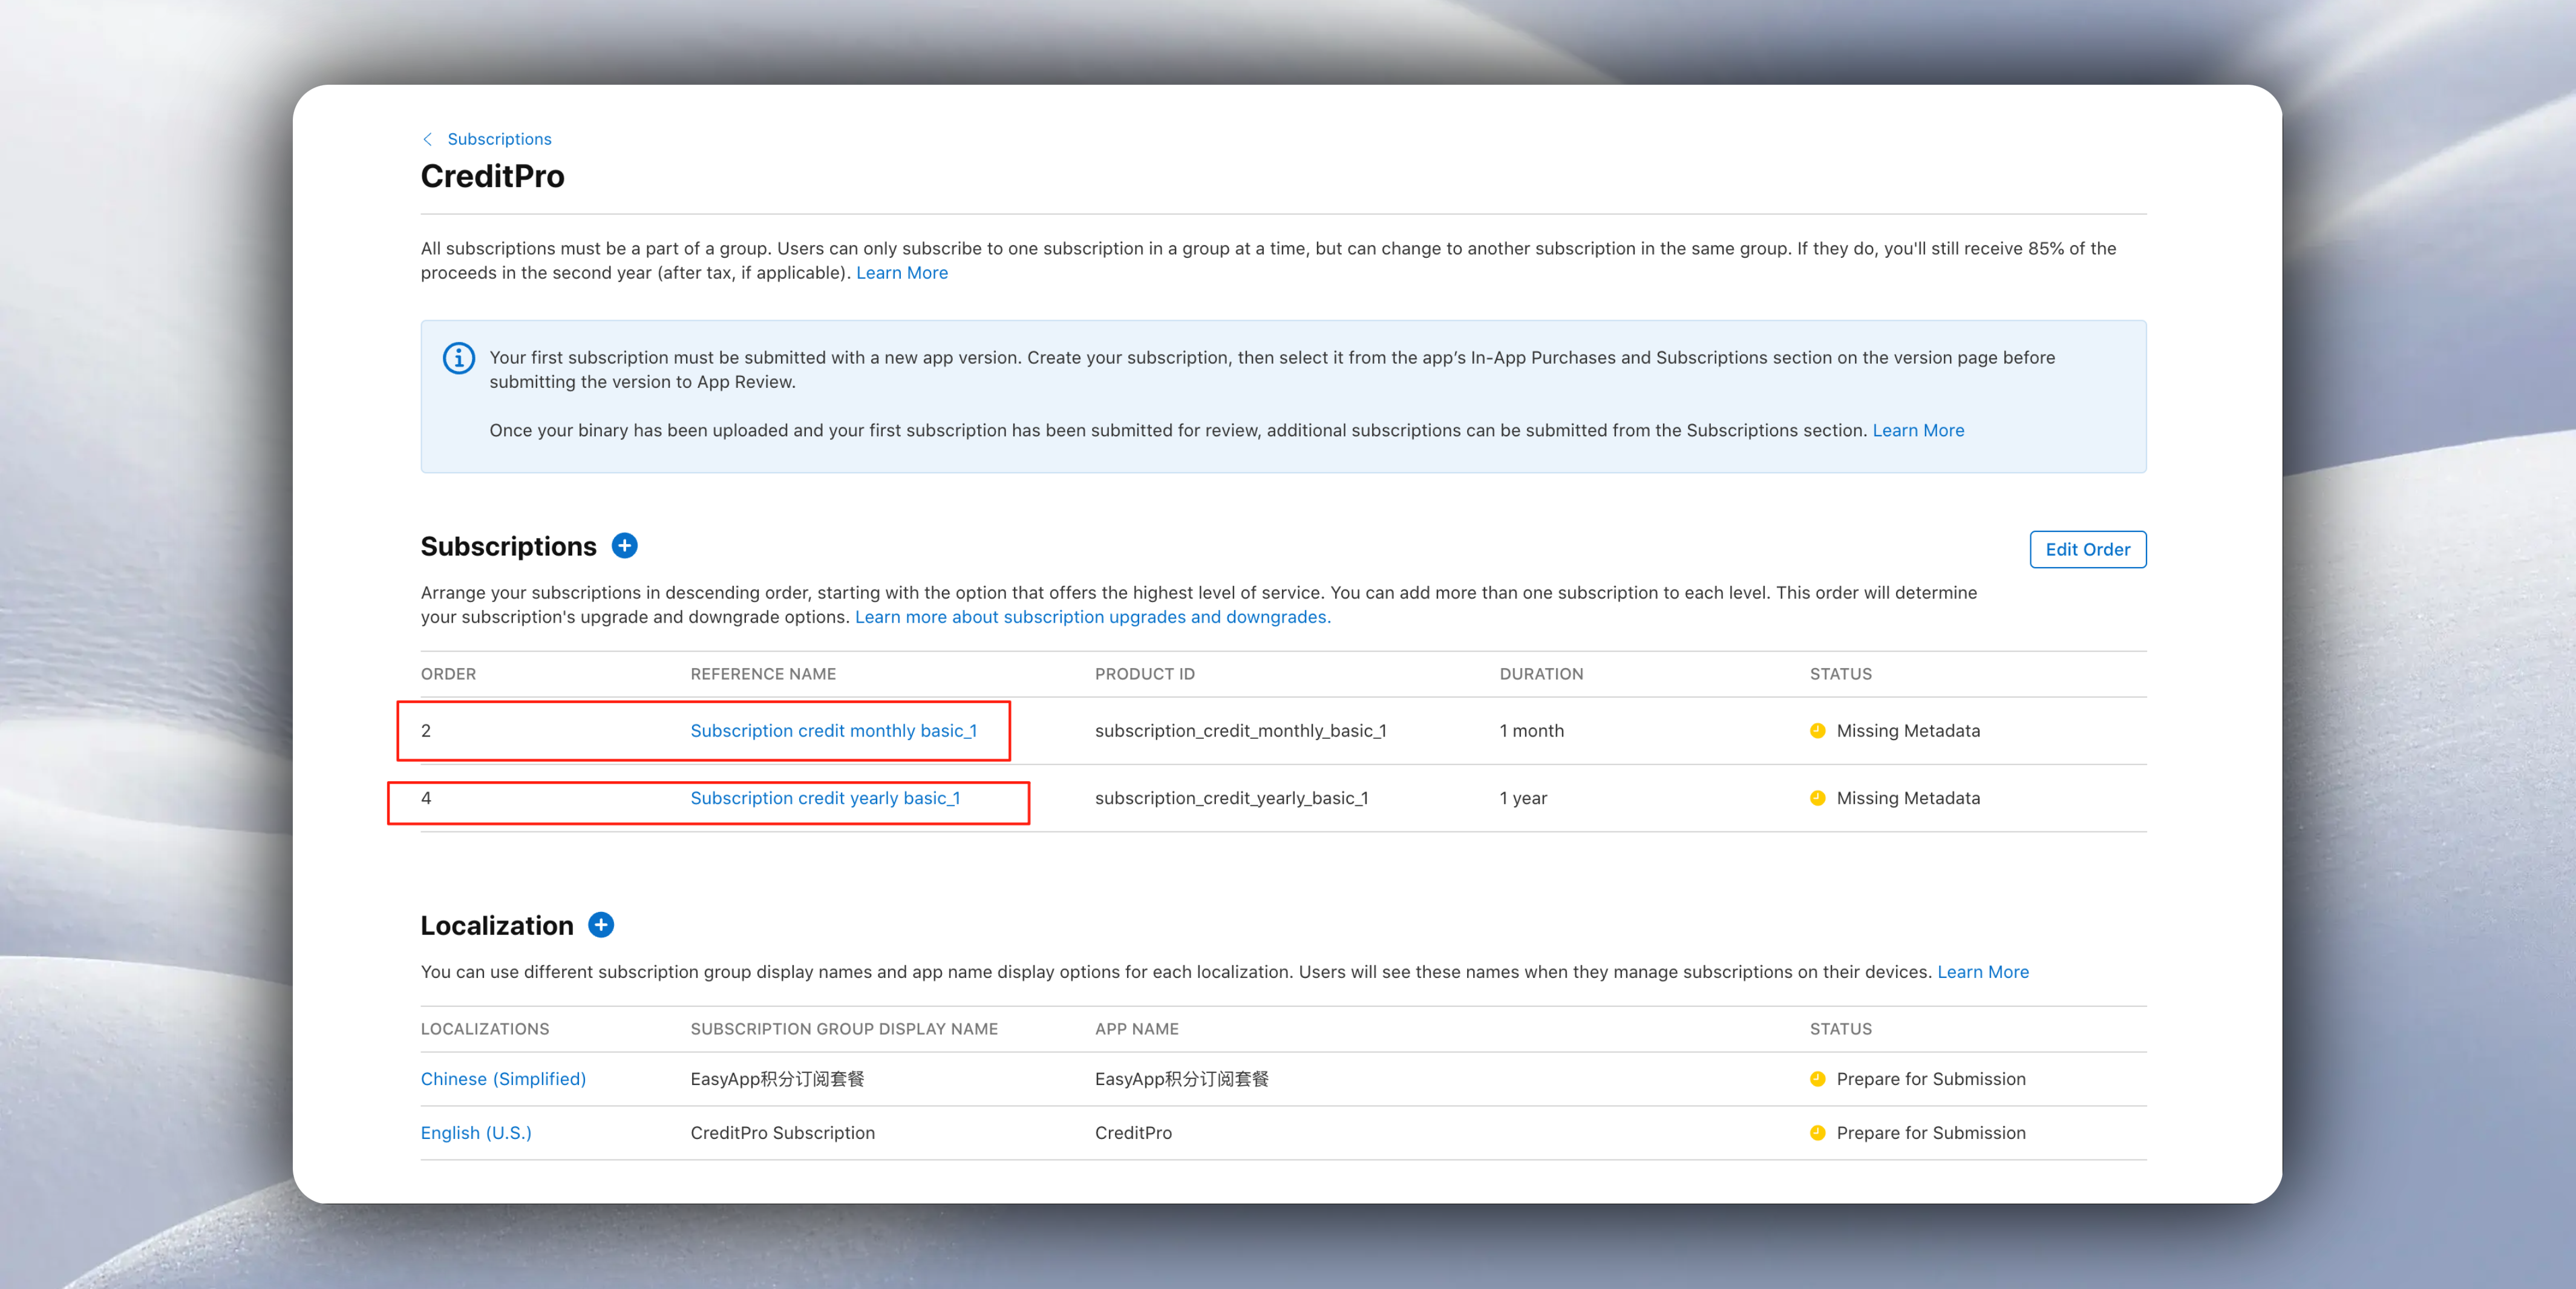Click Chinese localization yellow status dot

[1817, 1079]
